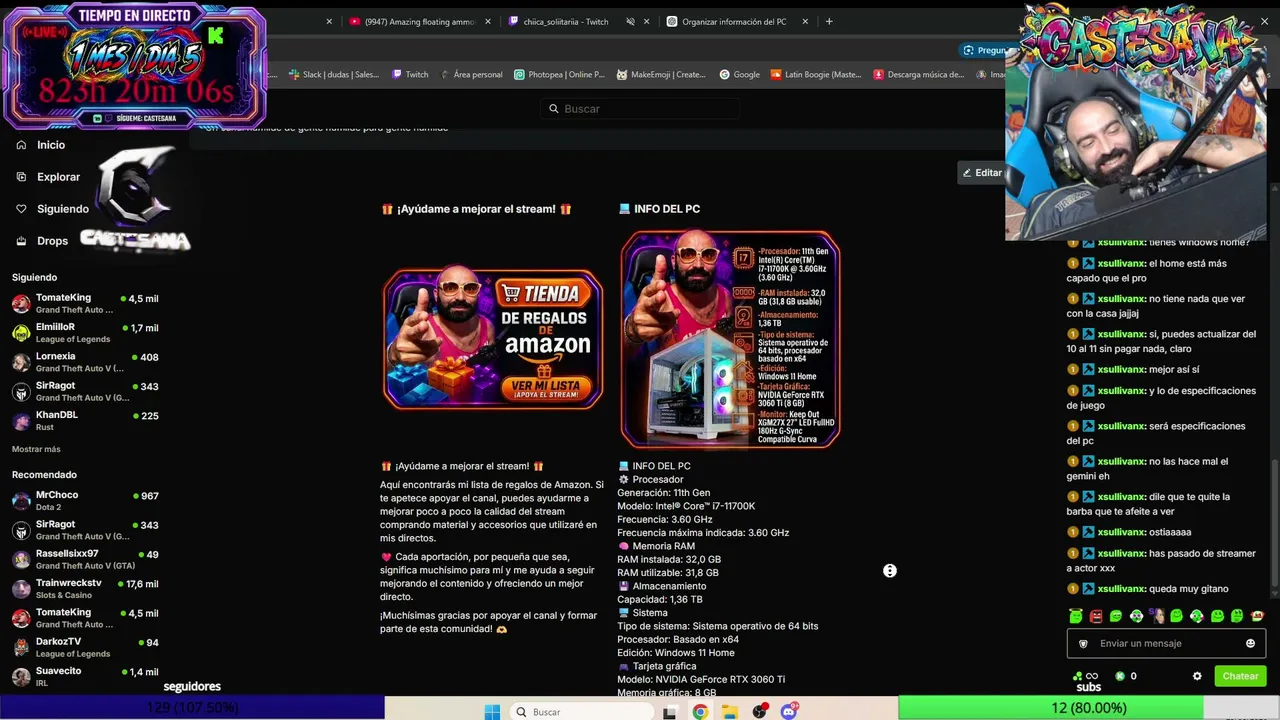1280x720 pixels.
Task: Click the shield icon in chat input
Action: (x=1083, y=644)
